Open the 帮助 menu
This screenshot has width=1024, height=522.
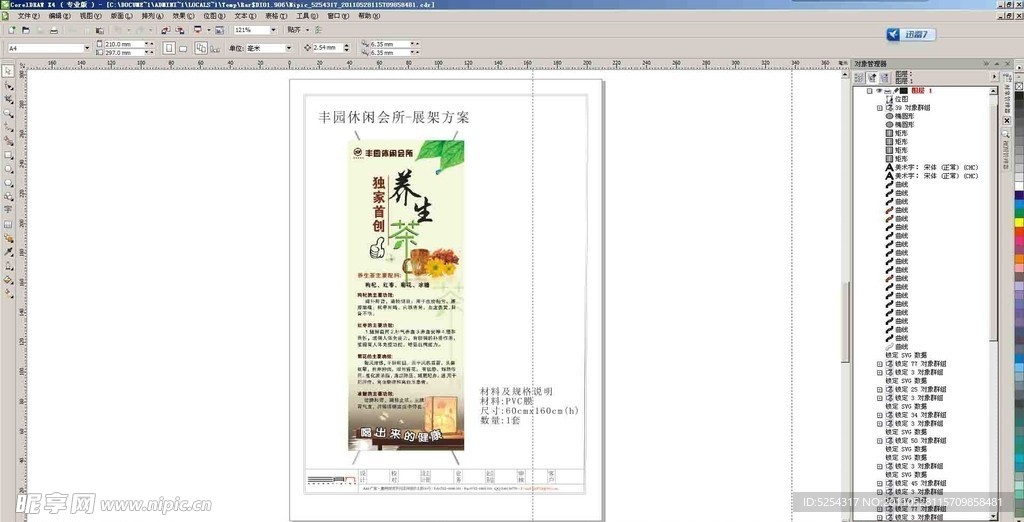369,16
